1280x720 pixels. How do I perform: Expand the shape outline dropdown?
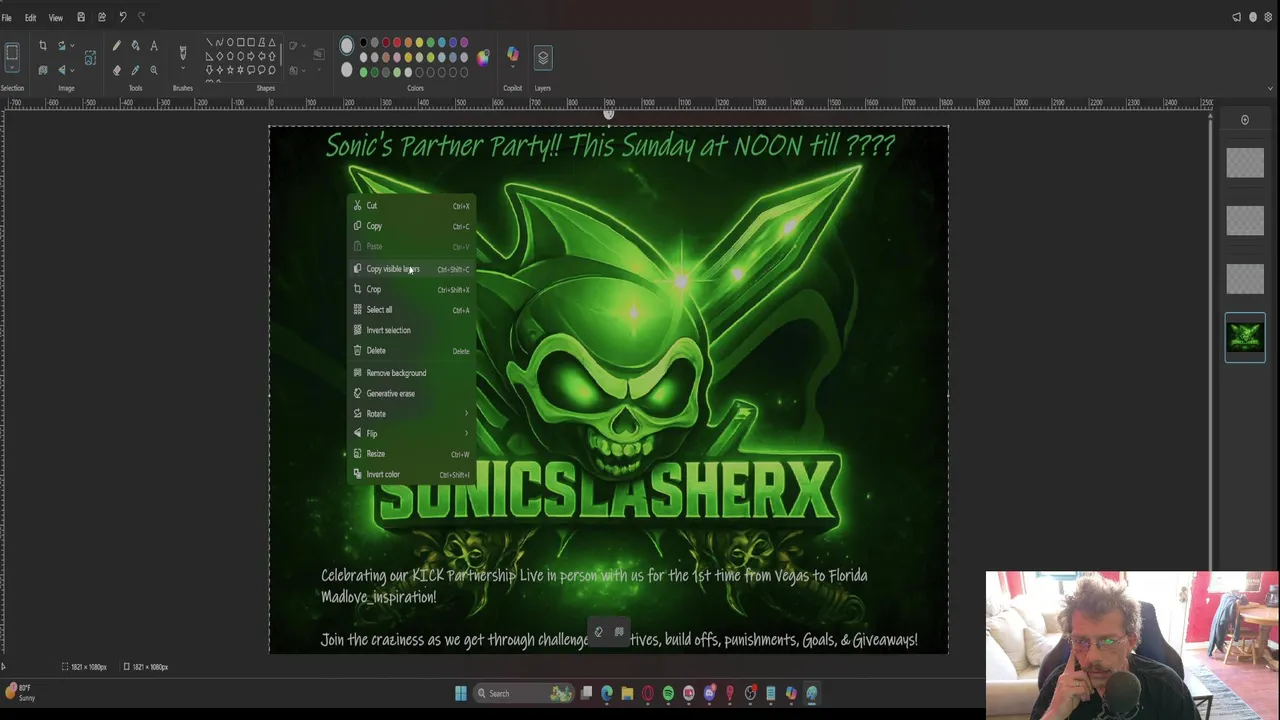click(303, 46)
